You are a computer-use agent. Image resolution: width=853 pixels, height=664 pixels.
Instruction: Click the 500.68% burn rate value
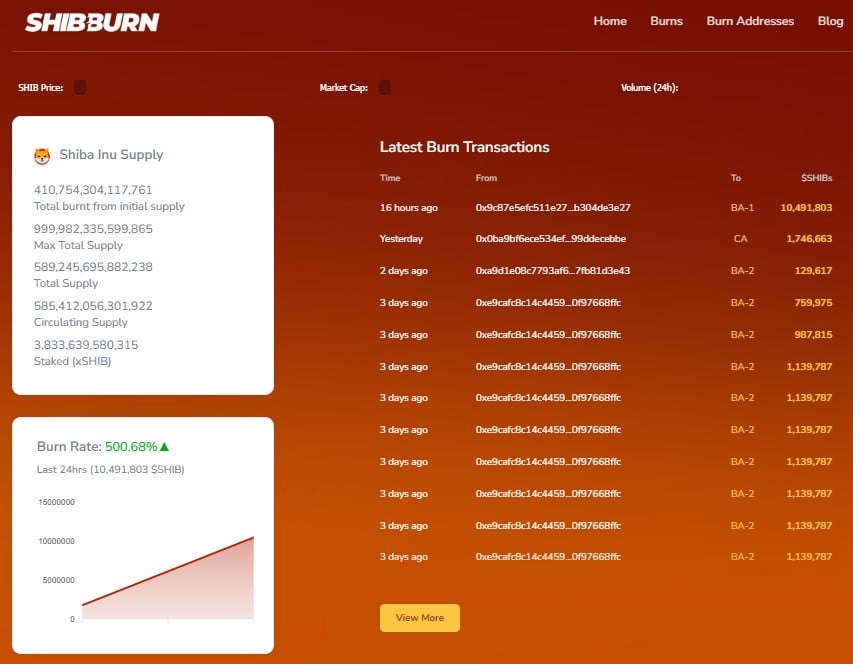pos(130,447)
